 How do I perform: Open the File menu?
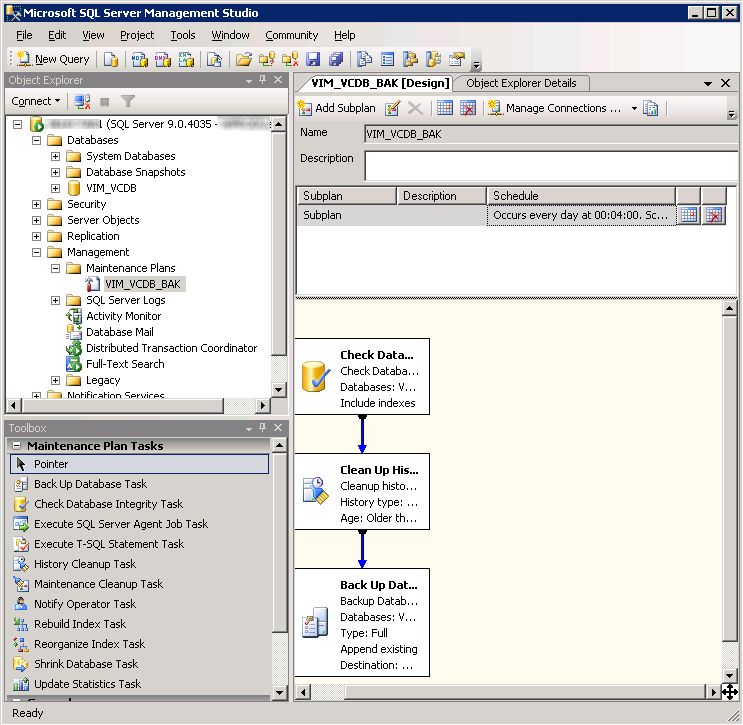[x=24, y=35]
